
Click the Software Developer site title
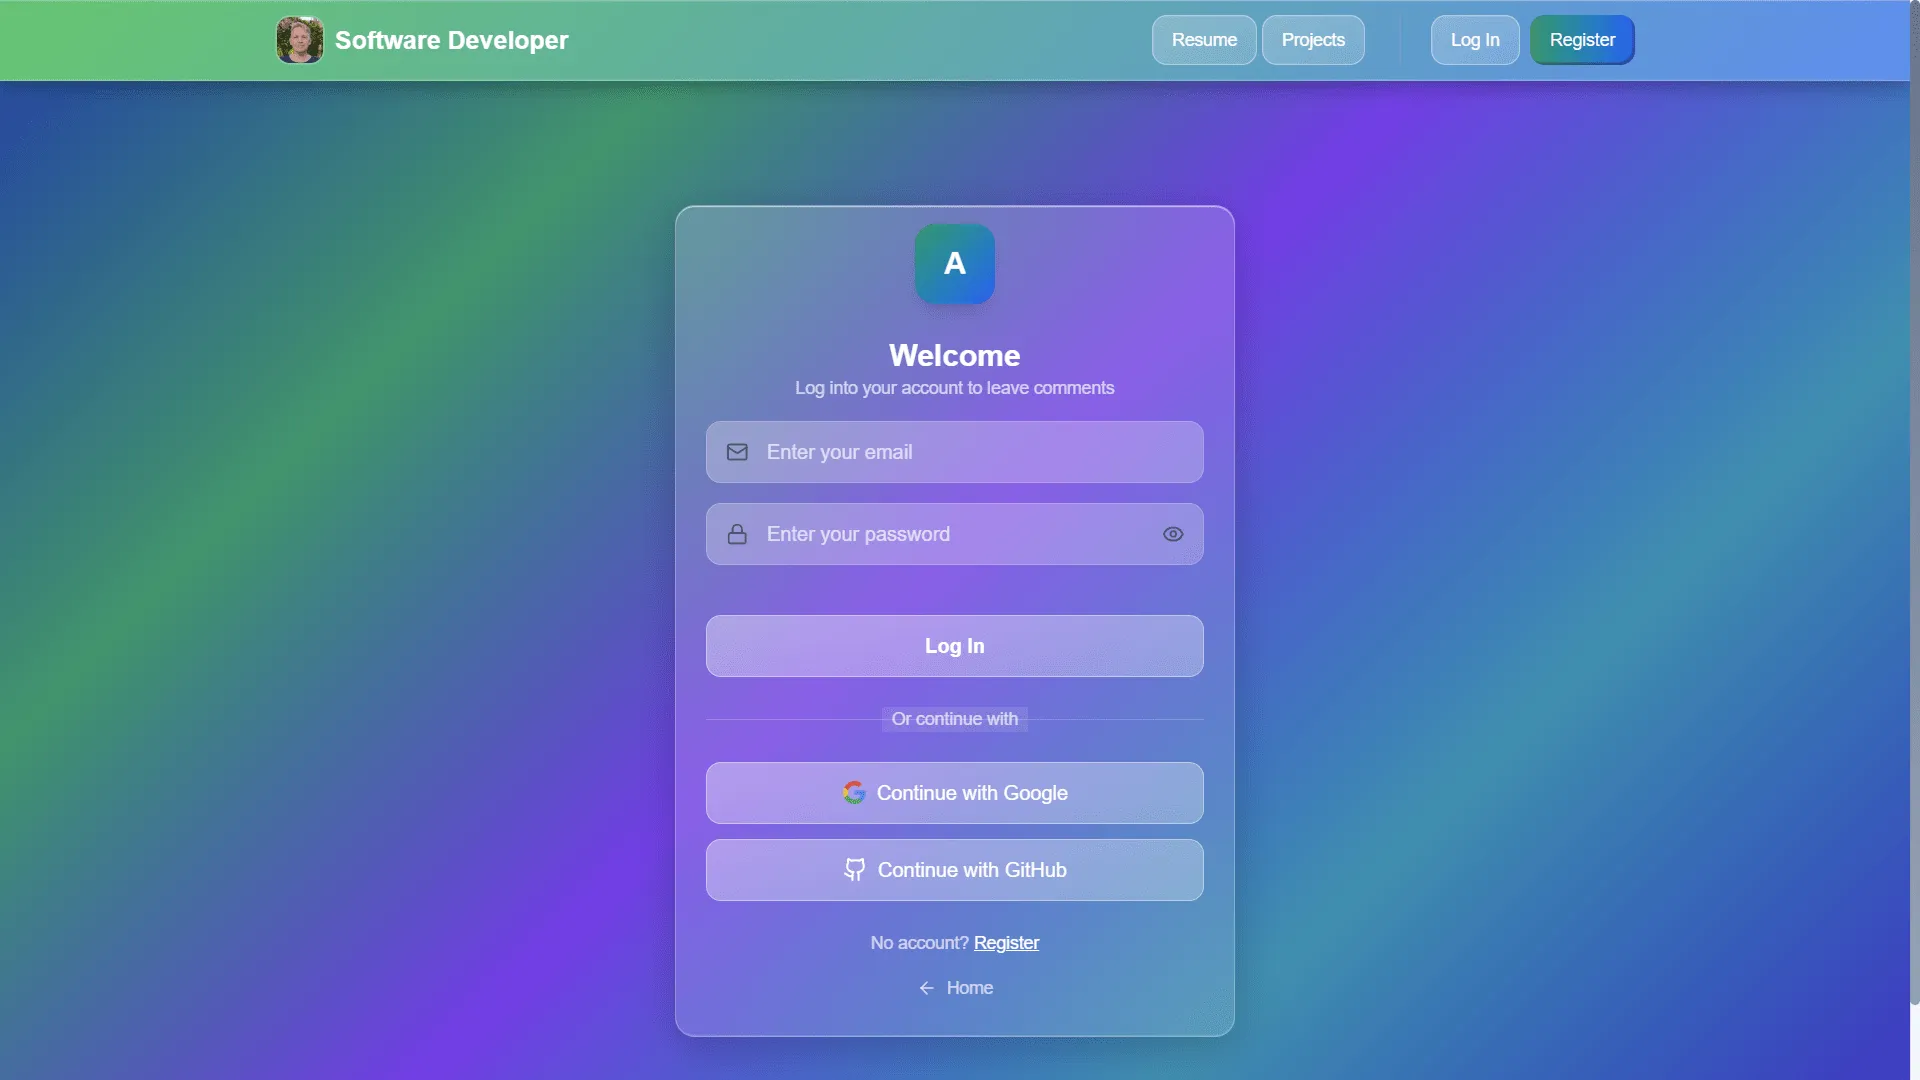(451, 40)
